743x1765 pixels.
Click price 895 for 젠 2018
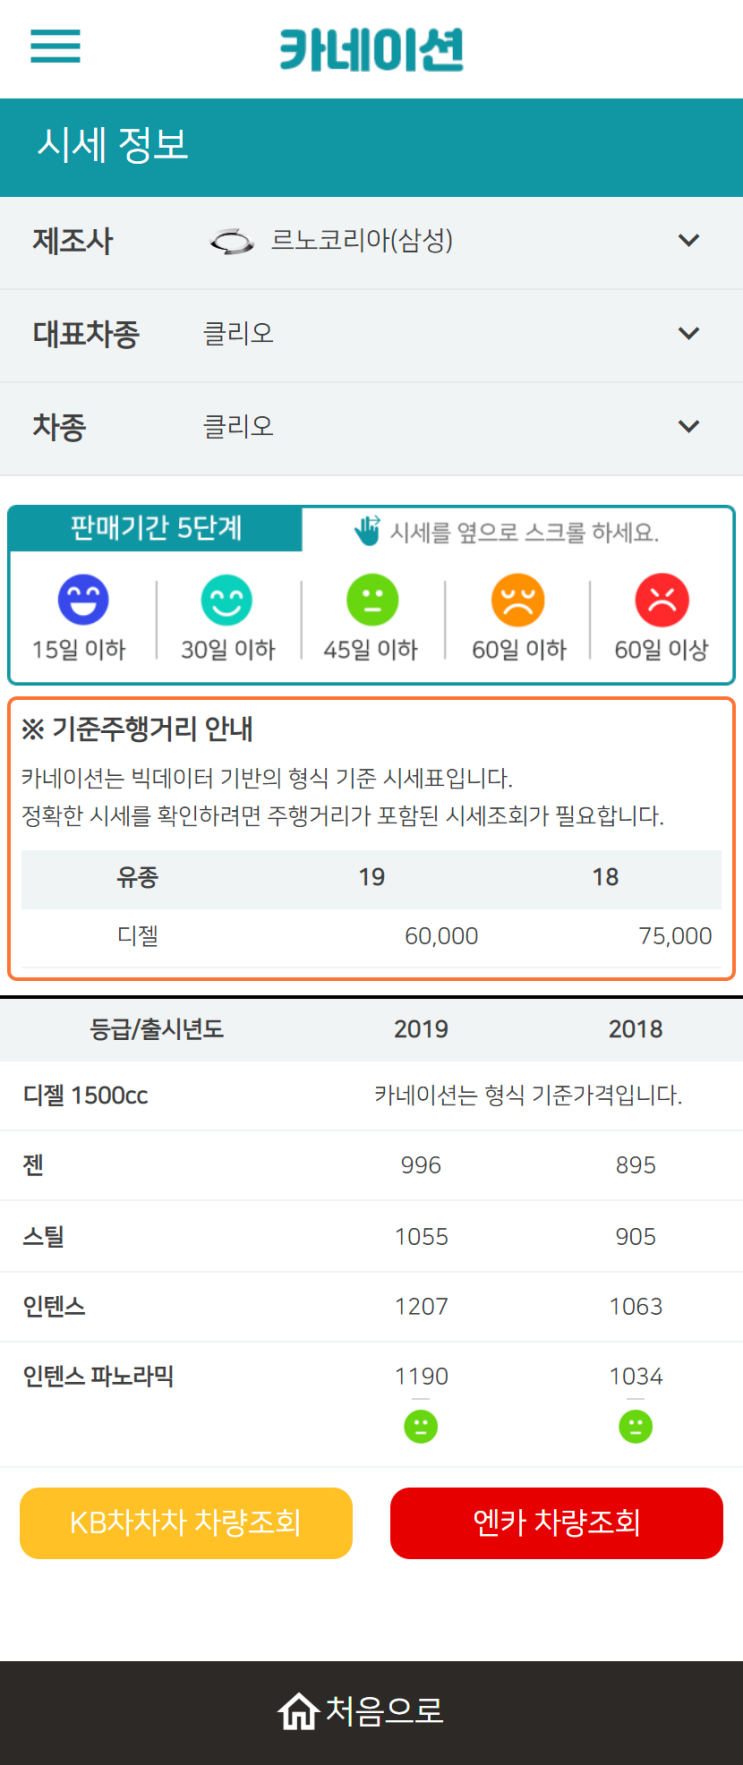click(636, 1165)
